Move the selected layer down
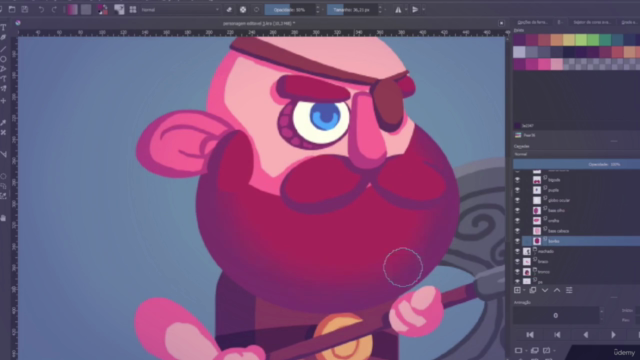The width and height of the screenshot is (640, 360). [545, 290]
